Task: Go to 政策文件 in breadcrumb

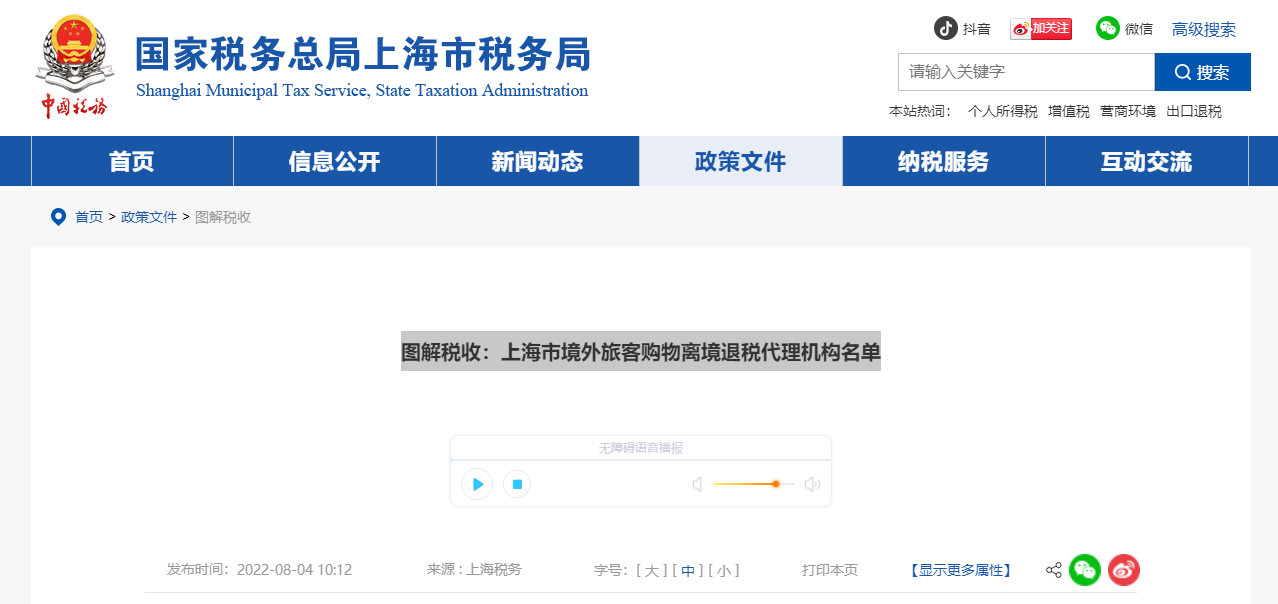Action: pos(149,217)
